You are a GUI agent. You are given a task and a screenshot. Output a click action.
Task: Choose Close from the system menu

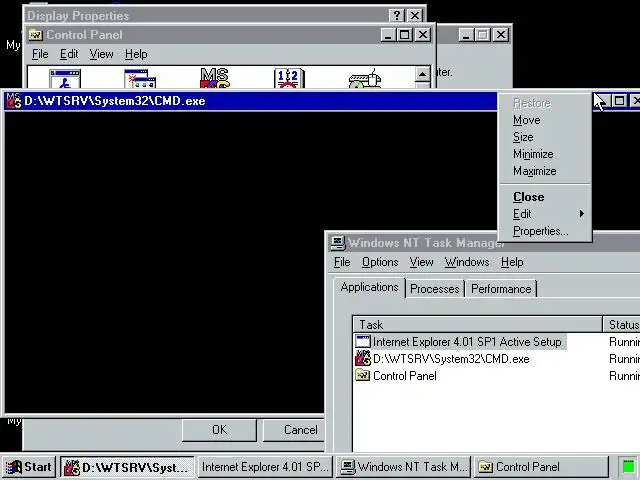(544, 197)
